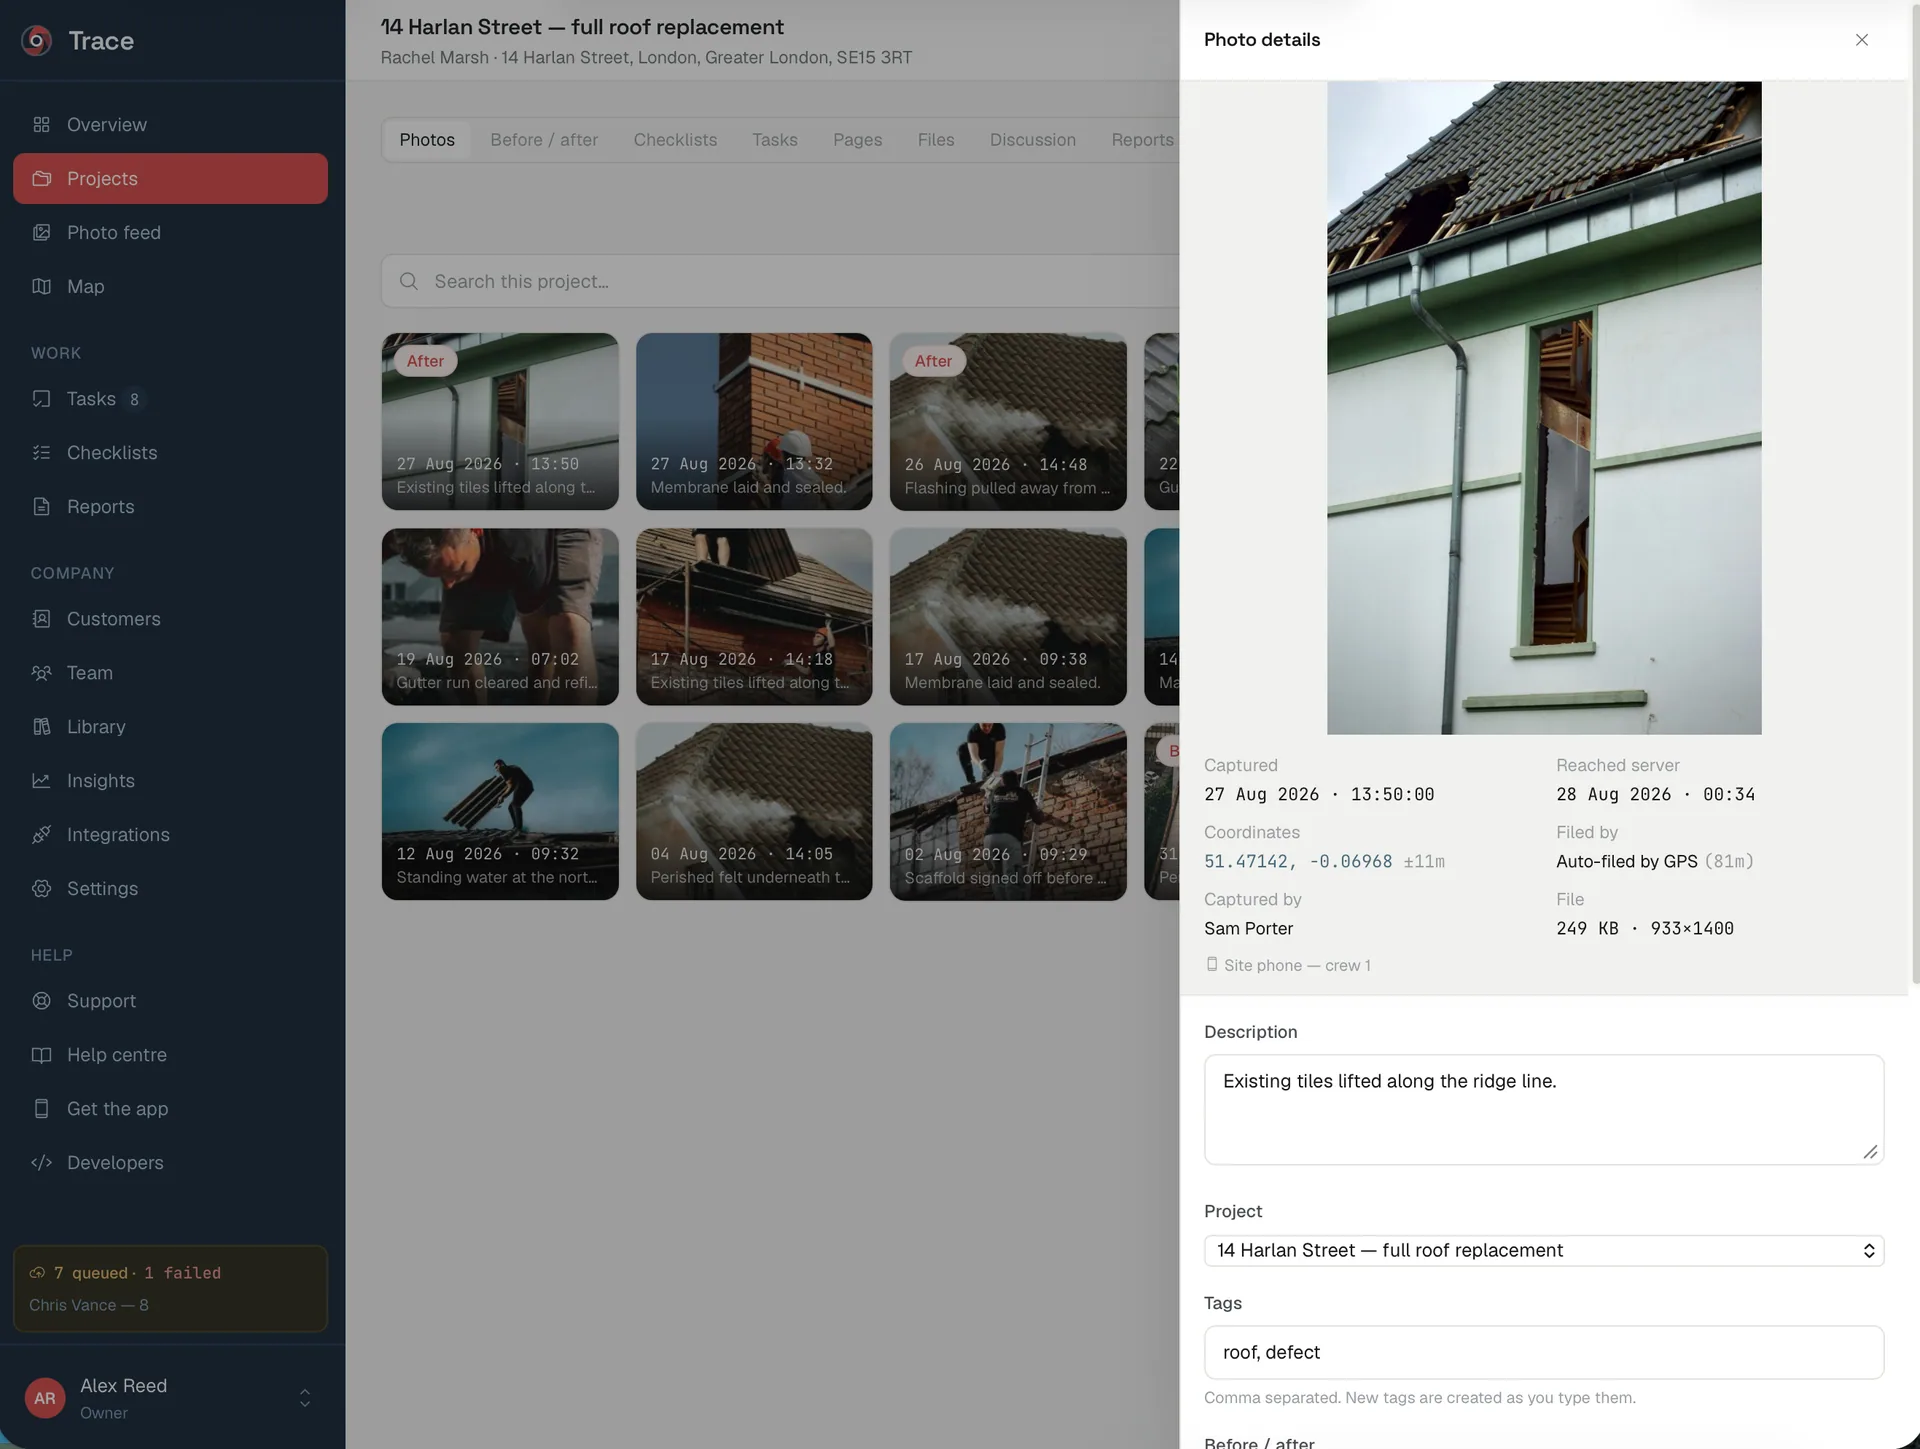Open the 04 Aug 14:05 perished felt photo
This screenshot has height=1449, width=1920.
[x=754, y=812]
